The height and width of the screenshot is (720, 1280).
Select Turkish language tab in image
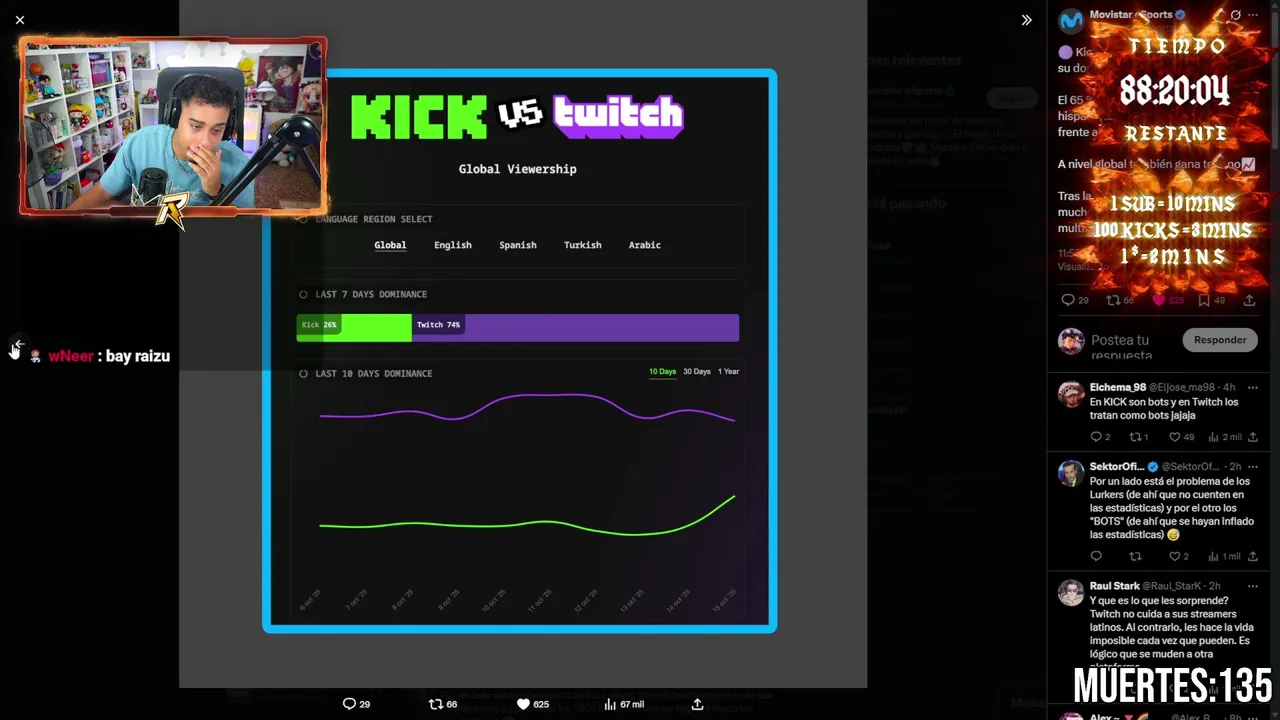point(582,245)
